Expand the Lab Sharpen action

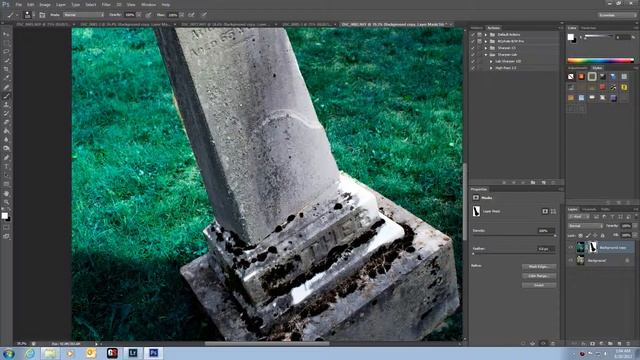[491, 61]
